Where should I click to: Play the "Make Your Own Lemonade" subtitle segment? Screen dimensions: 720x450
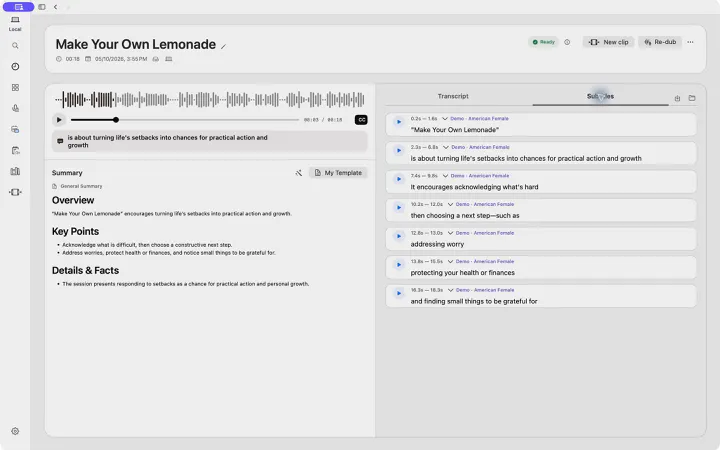(x=399, y=122)
